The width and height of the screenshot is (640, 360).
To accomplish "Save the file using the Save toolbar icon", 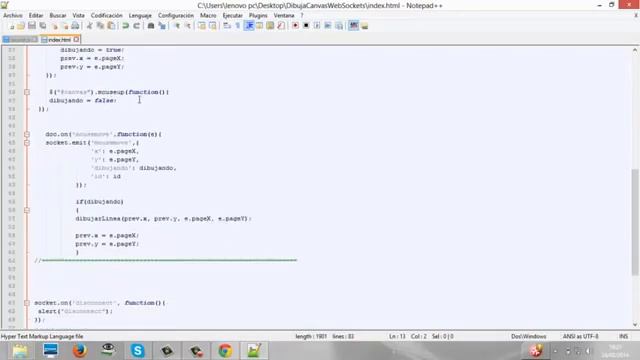I will click(x=31, y=26).
